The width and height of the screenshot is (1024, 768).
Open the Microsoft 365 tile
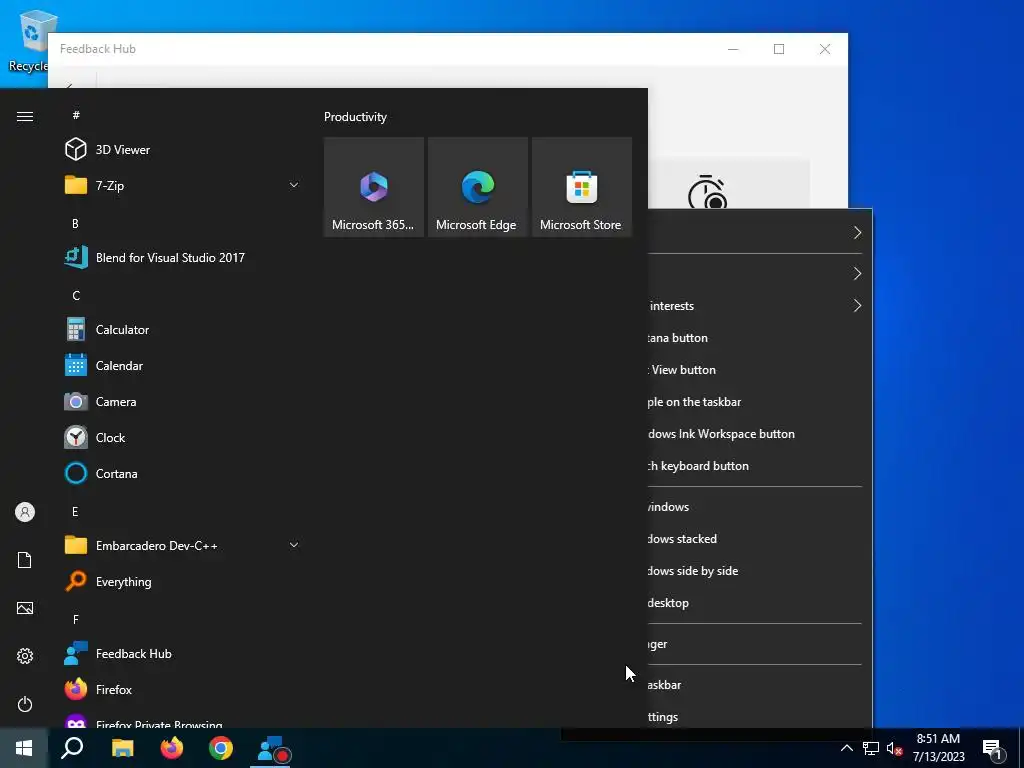[x=374, y=187]
